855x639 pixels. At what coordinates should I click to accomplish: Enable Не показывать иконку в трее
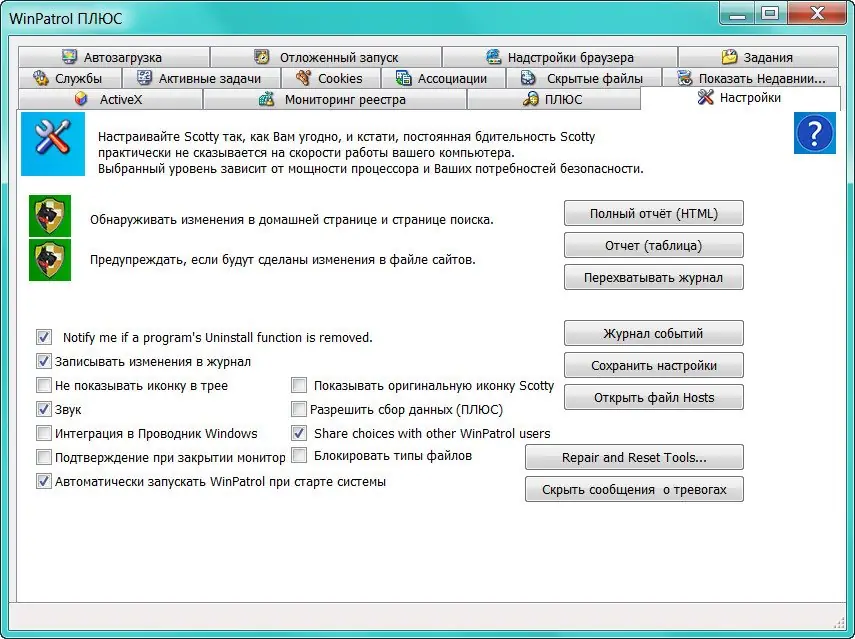[x=44, y=385]
